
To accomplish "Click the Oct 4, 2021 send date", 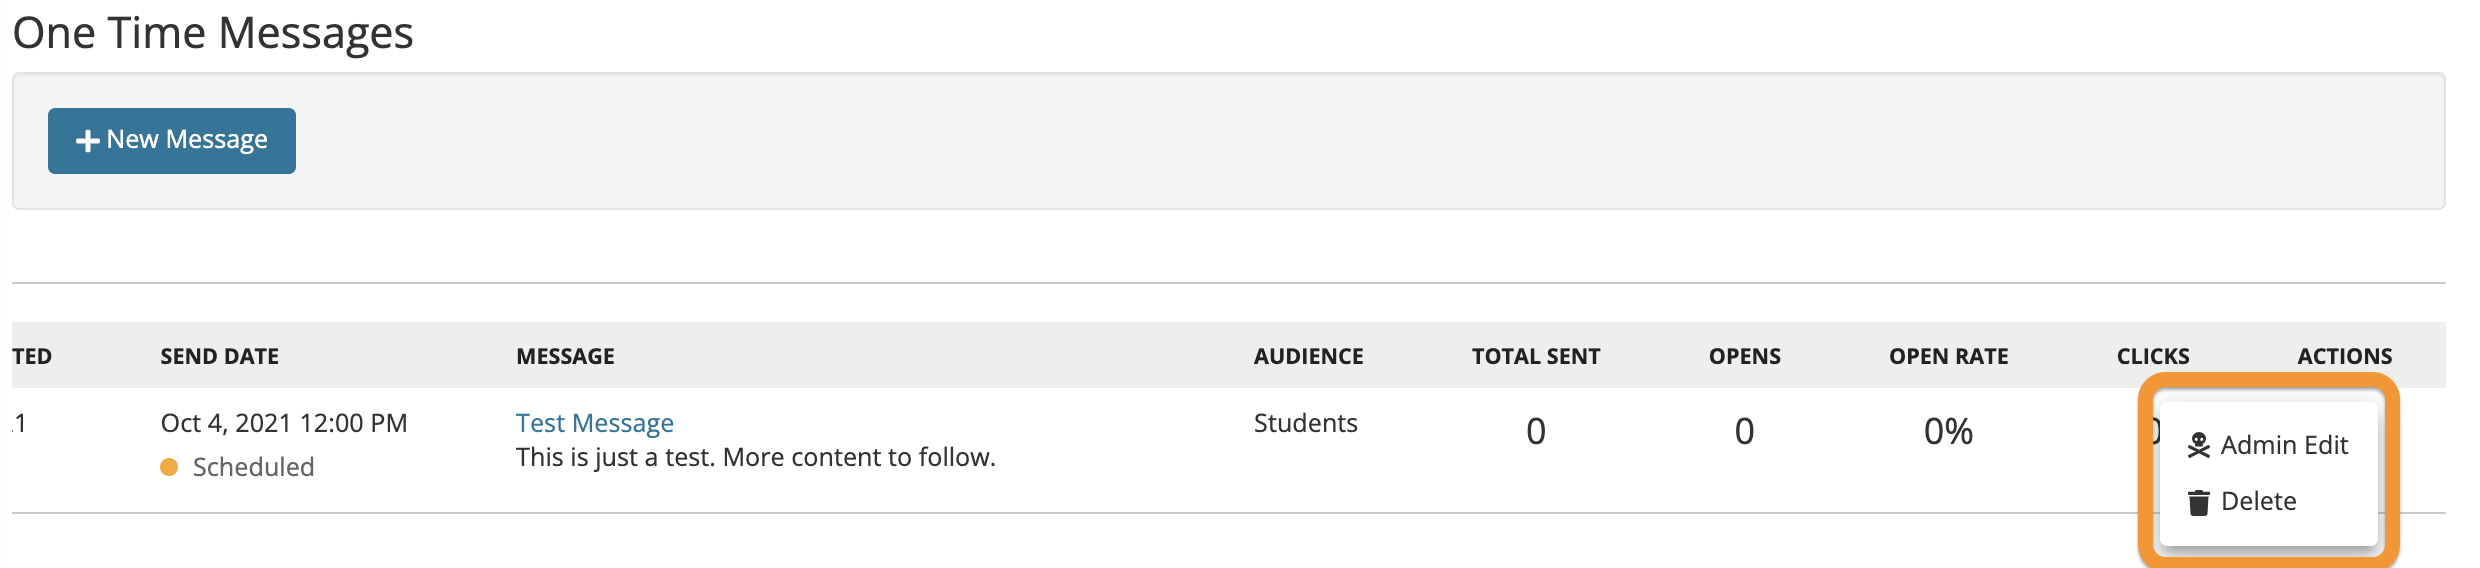I will pyautogui.click(x=284, y=423).
